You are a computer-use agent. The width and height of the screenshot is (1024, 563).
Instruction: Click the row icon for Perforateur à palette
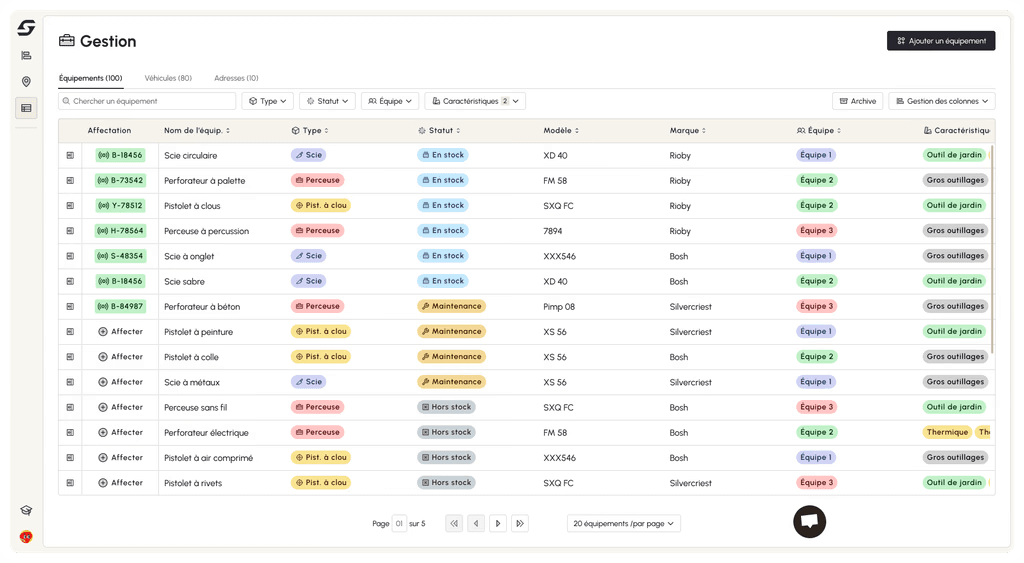pyautogui.click(x=70, y=180)
